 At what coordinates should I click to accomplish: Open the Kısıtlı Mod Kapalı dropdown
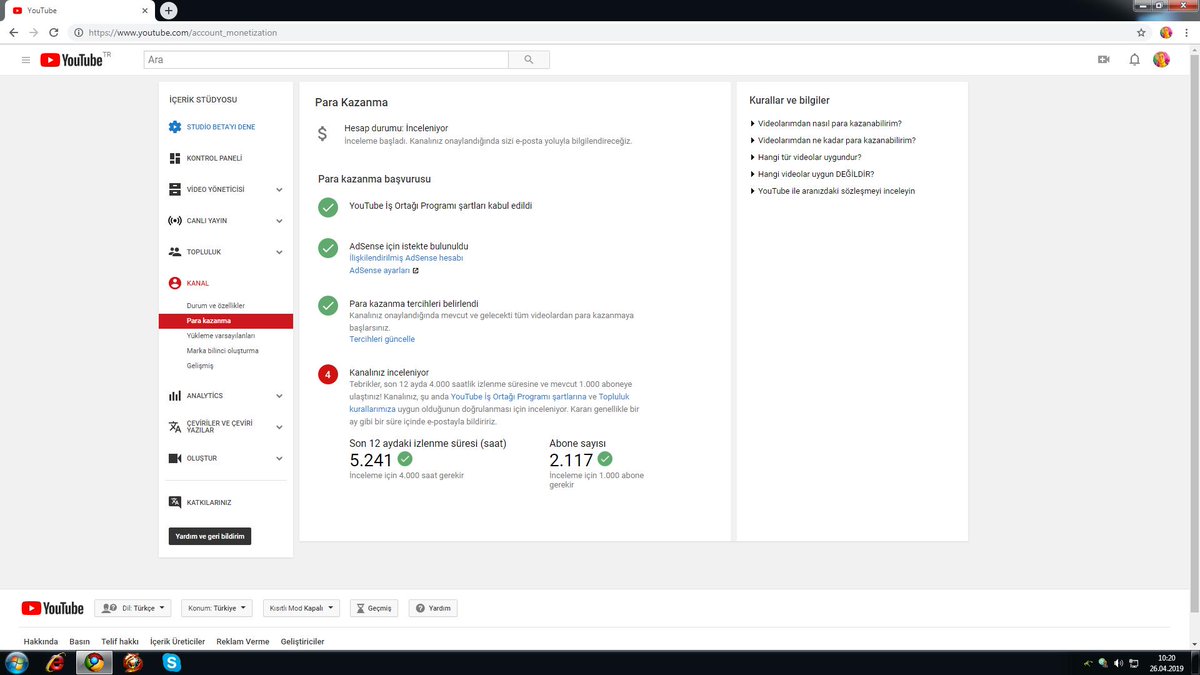click(302, 608)
